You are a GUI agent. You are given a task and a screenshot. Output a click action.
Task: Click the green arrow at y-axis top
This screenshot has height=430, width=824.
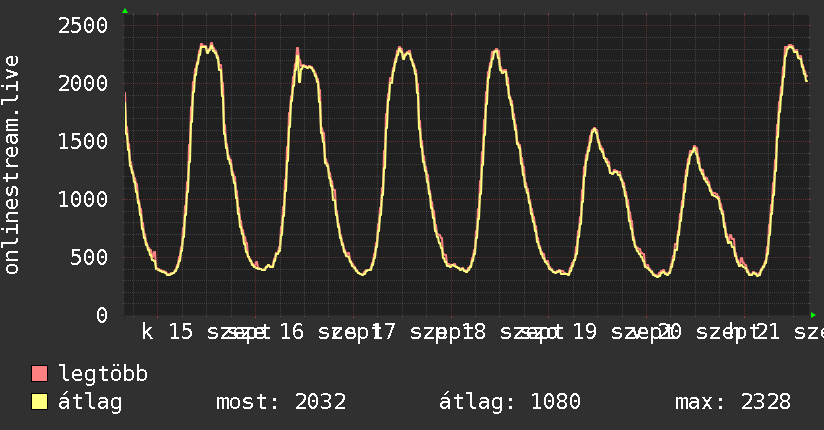click(125, 11)
